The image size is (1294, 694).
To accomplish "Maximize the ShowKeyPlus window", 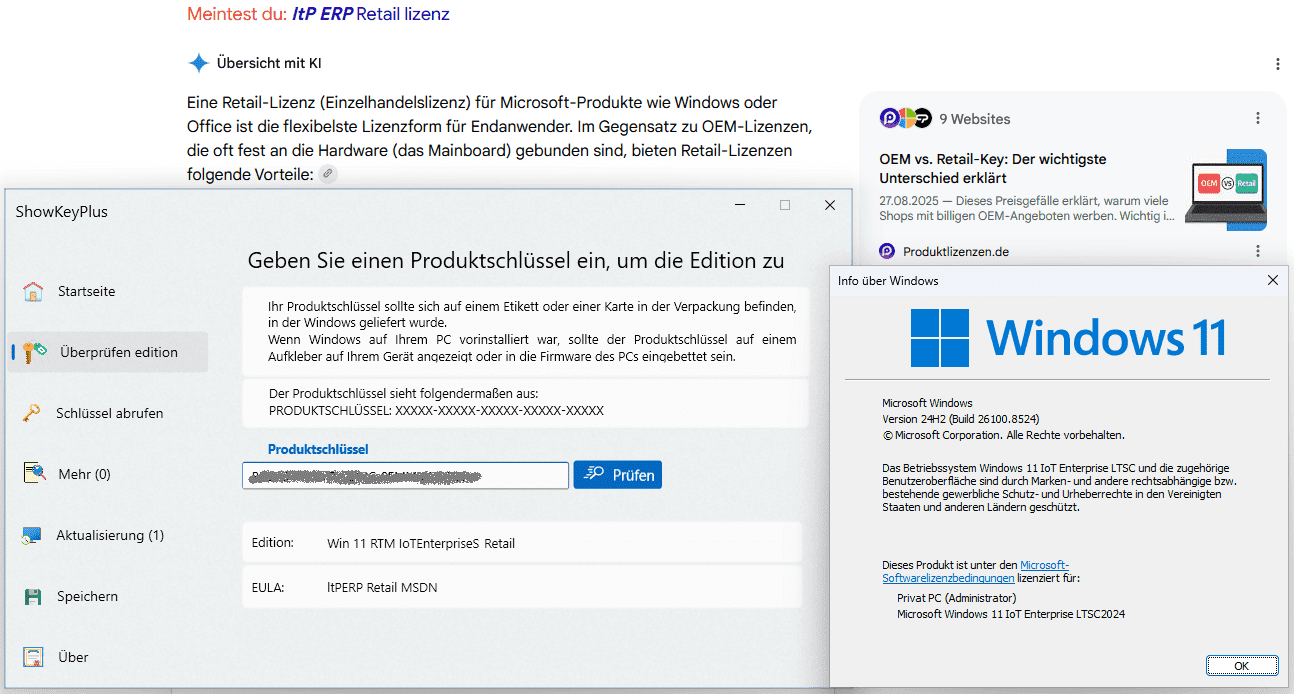I will (785, 205).
